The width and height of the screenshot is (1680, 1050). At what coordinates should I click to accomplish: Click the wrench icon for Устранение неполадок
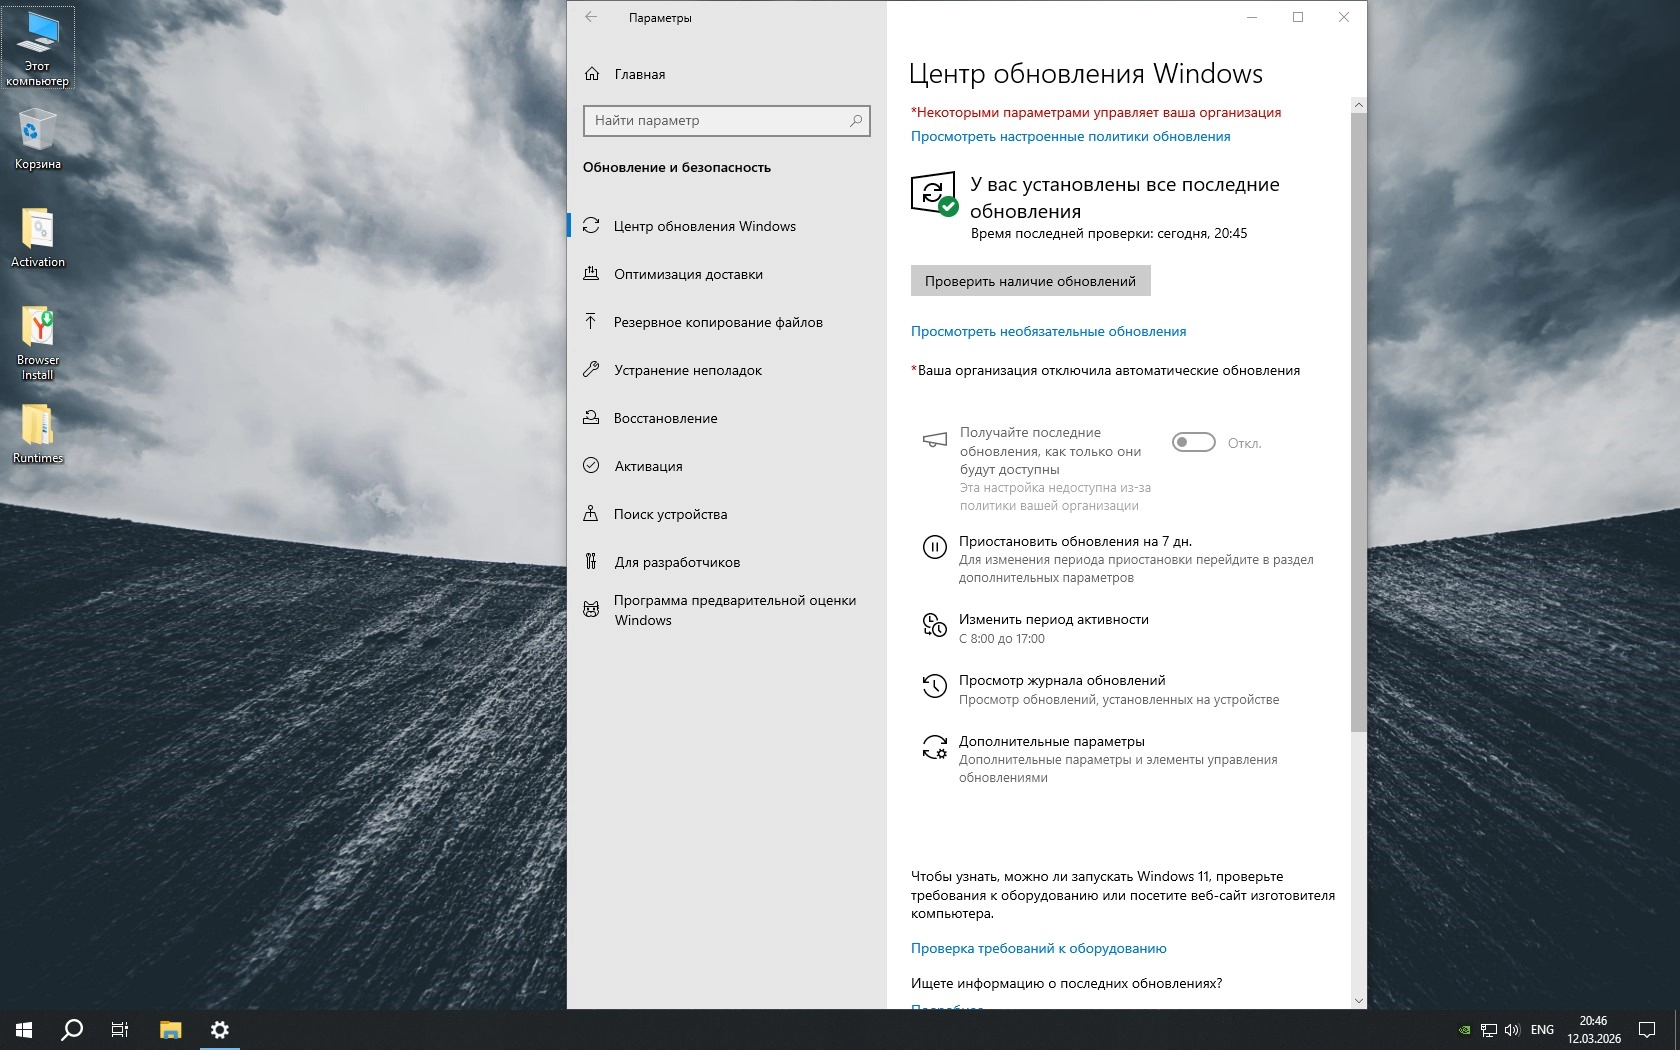pyautogui.click(x=591, y=370)
